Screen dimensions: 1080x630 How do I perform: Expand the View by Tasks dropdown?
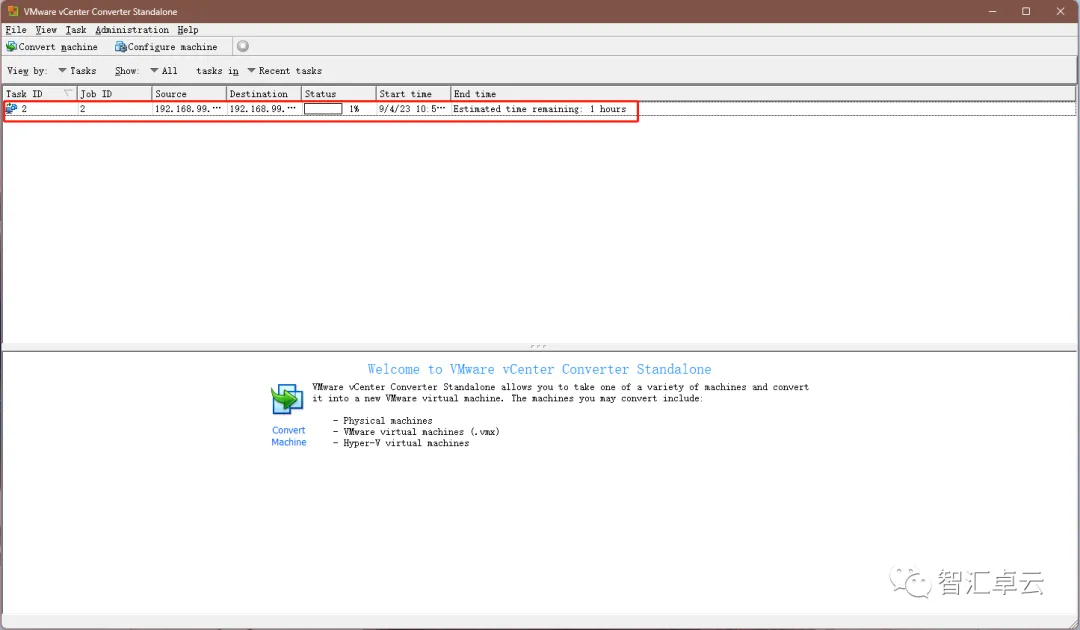coord(77,71)
